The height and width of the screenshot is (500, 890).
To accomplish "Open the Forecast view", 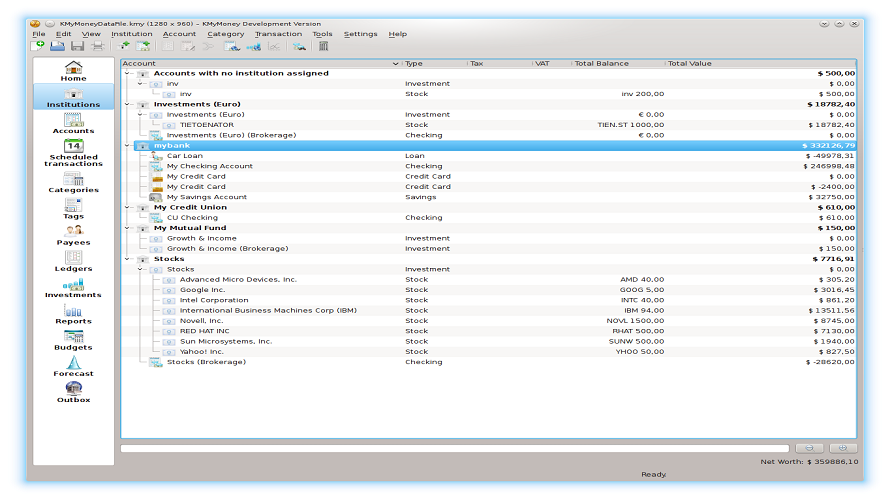I will pyautogui.click(x=73, y=366).
